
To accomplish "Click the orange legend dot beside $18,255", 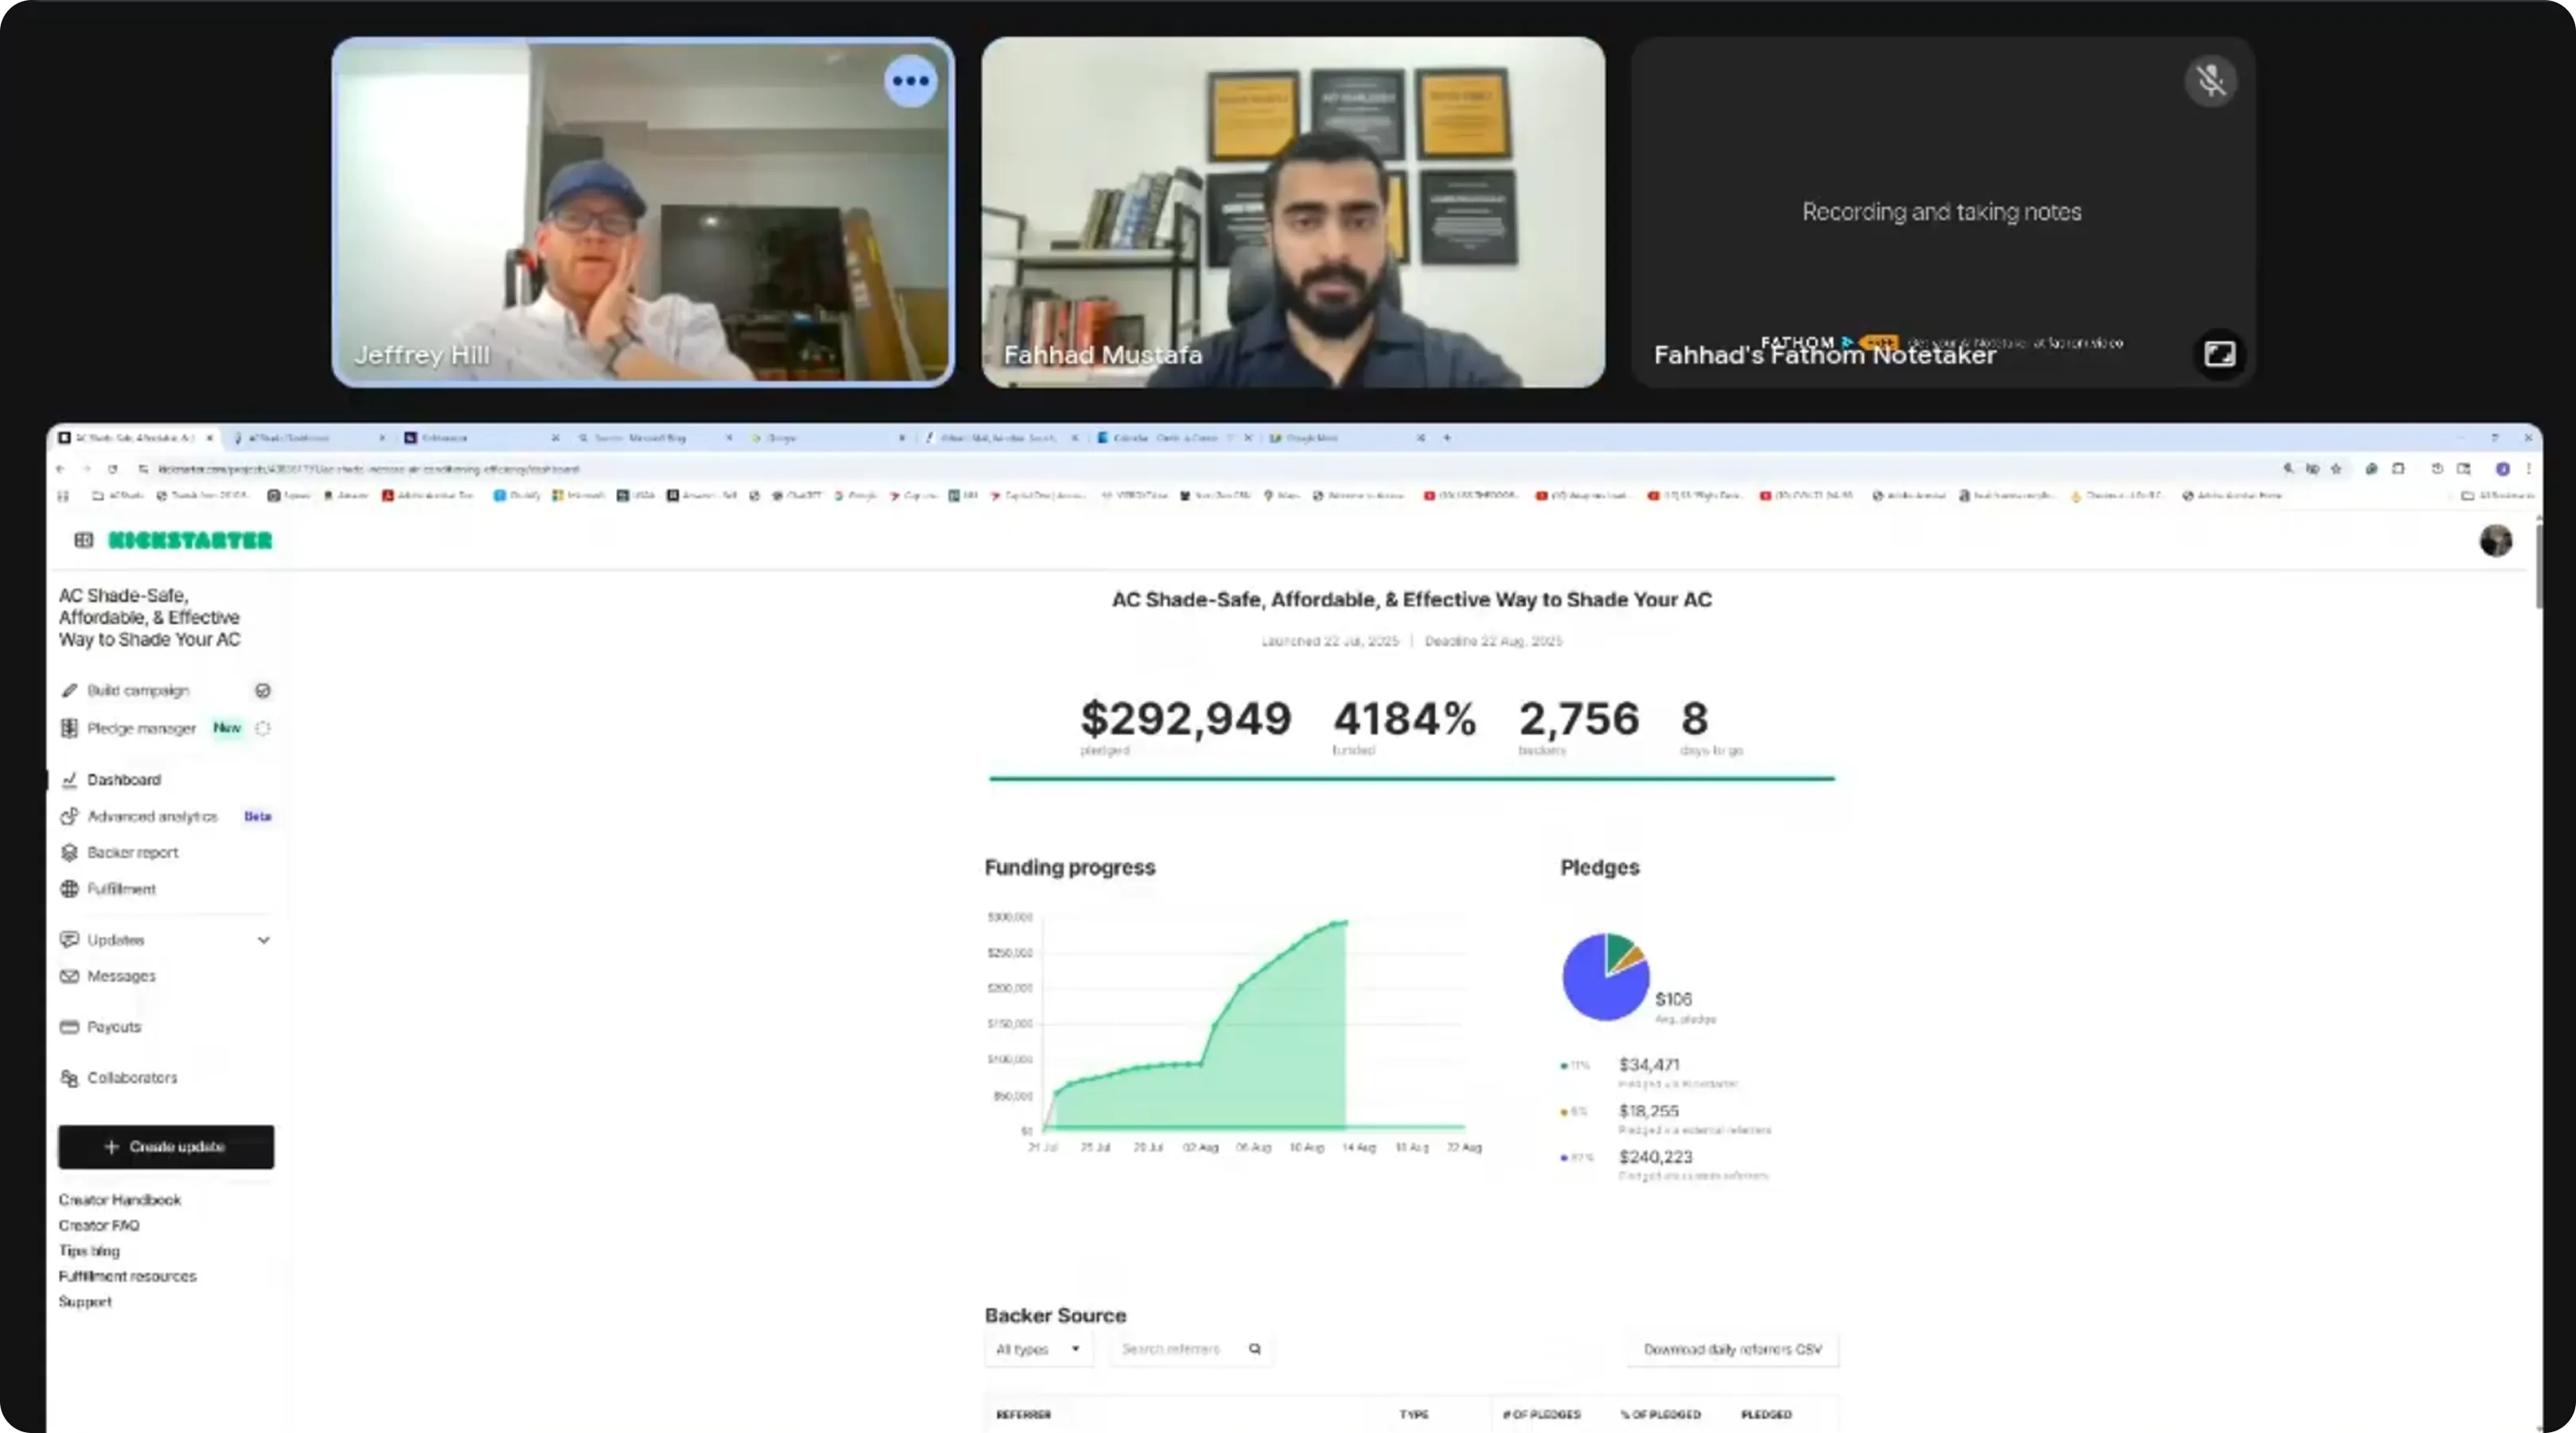I will pos(1564,1112).
